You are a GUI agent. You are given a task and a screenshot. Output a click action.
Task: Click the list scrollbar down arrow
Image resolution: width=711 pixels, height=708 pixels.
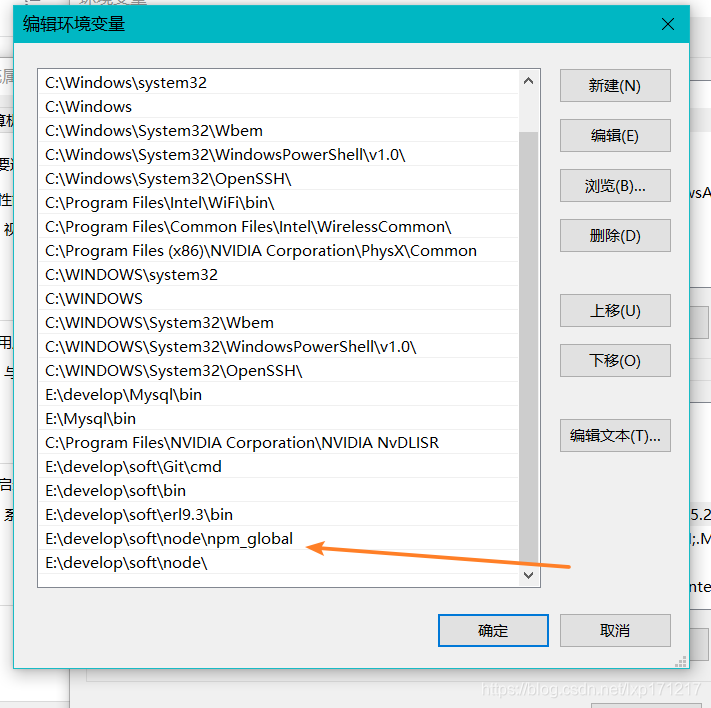coord(528,575)
